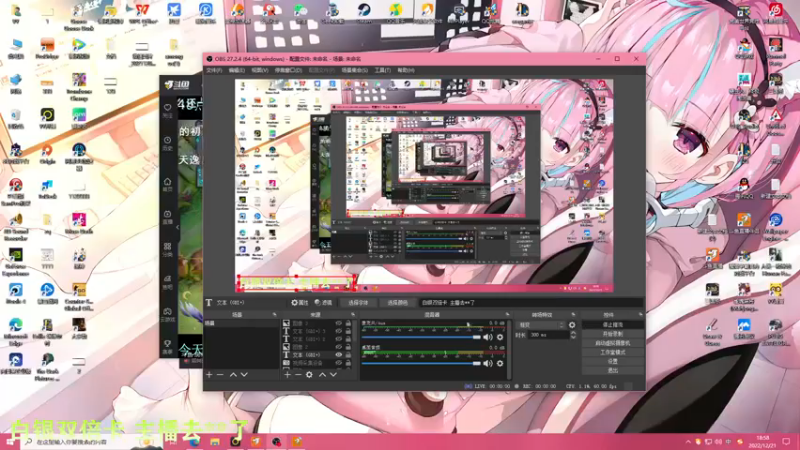The image size is (800, 450).
Task: Click Select Color button in source toolbar
Action: coord(397,303)
